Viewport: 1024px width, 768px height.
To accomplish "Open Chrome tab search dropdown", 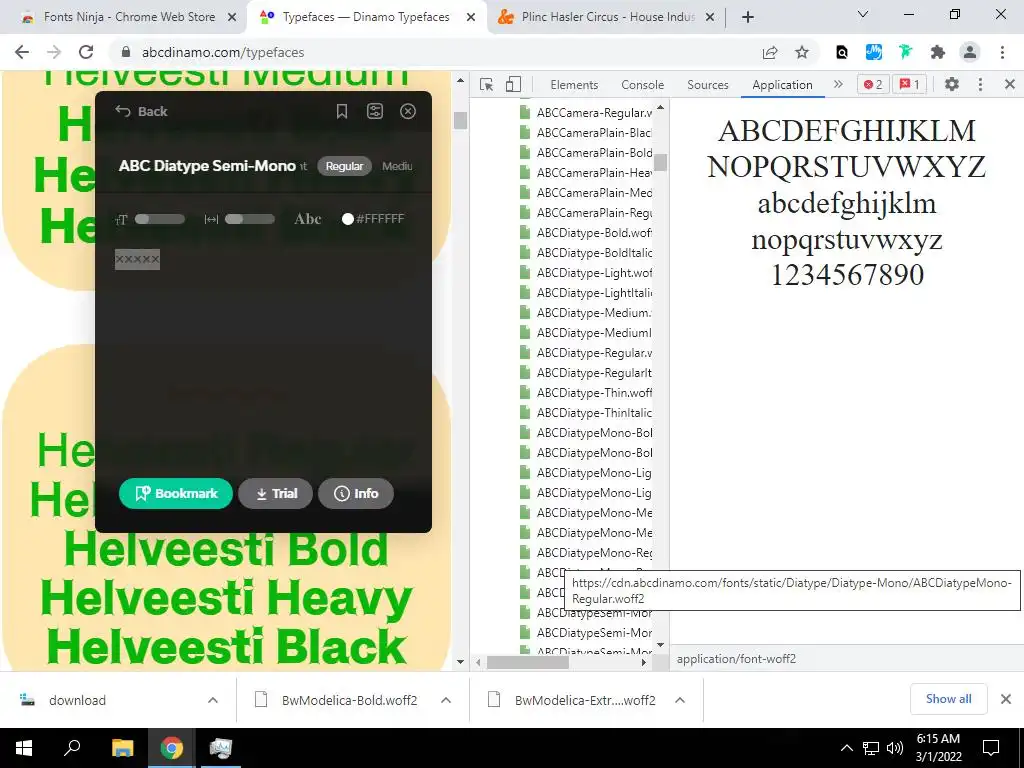I will [x=863, y=14].
